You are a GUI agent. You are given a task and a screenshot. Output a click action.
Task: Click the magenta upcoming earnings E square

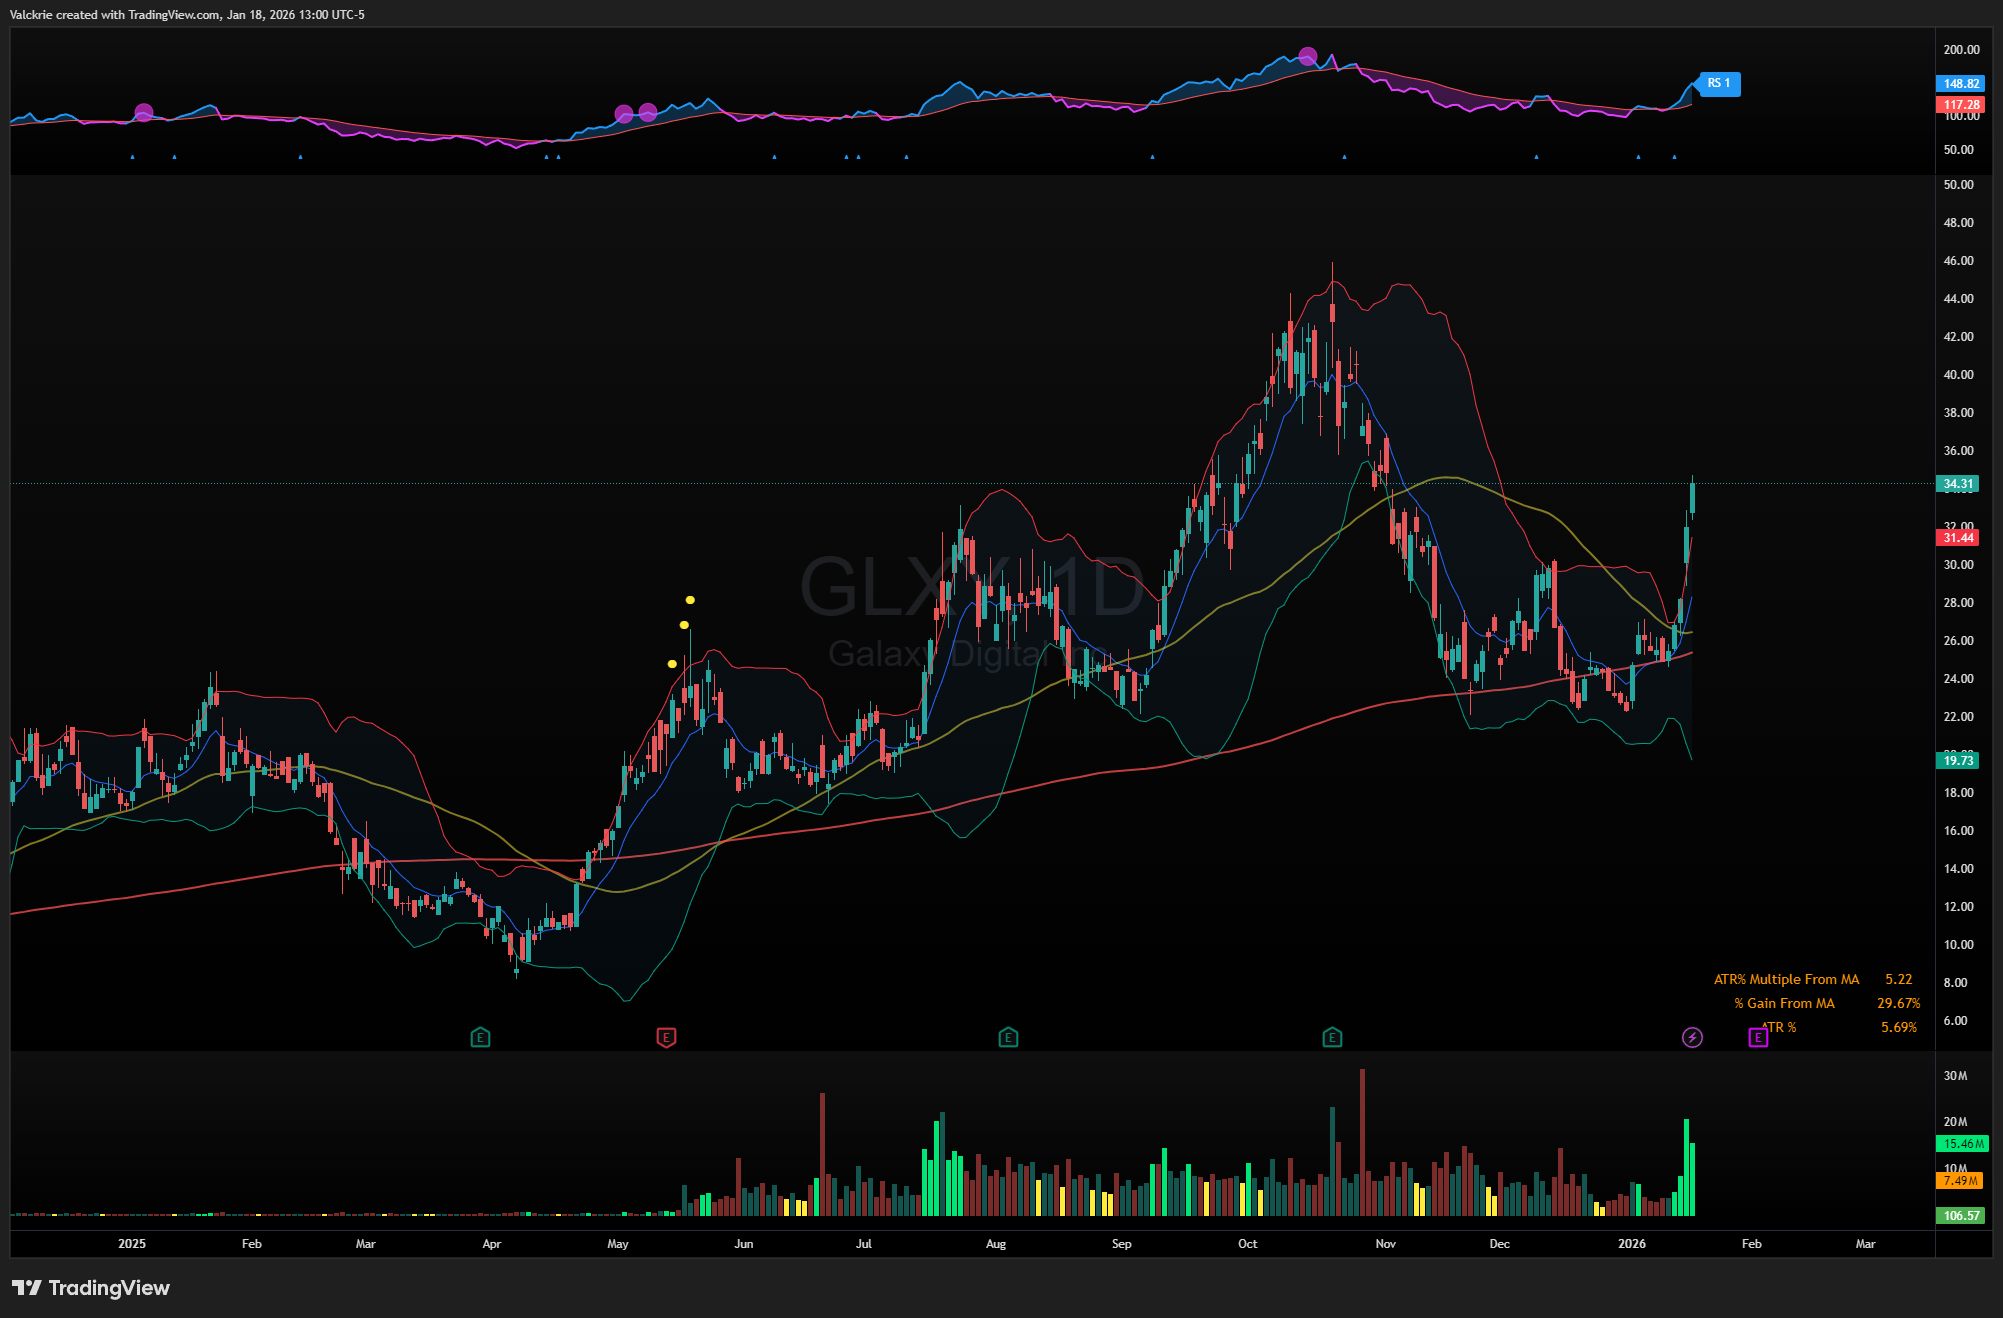[1757, 1038]
